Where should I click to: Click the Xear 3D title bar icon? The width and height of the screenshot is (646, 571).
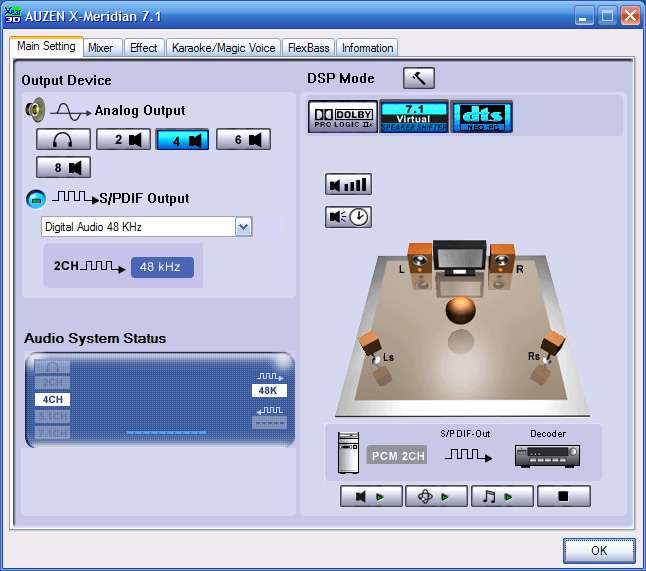(12, 15)
